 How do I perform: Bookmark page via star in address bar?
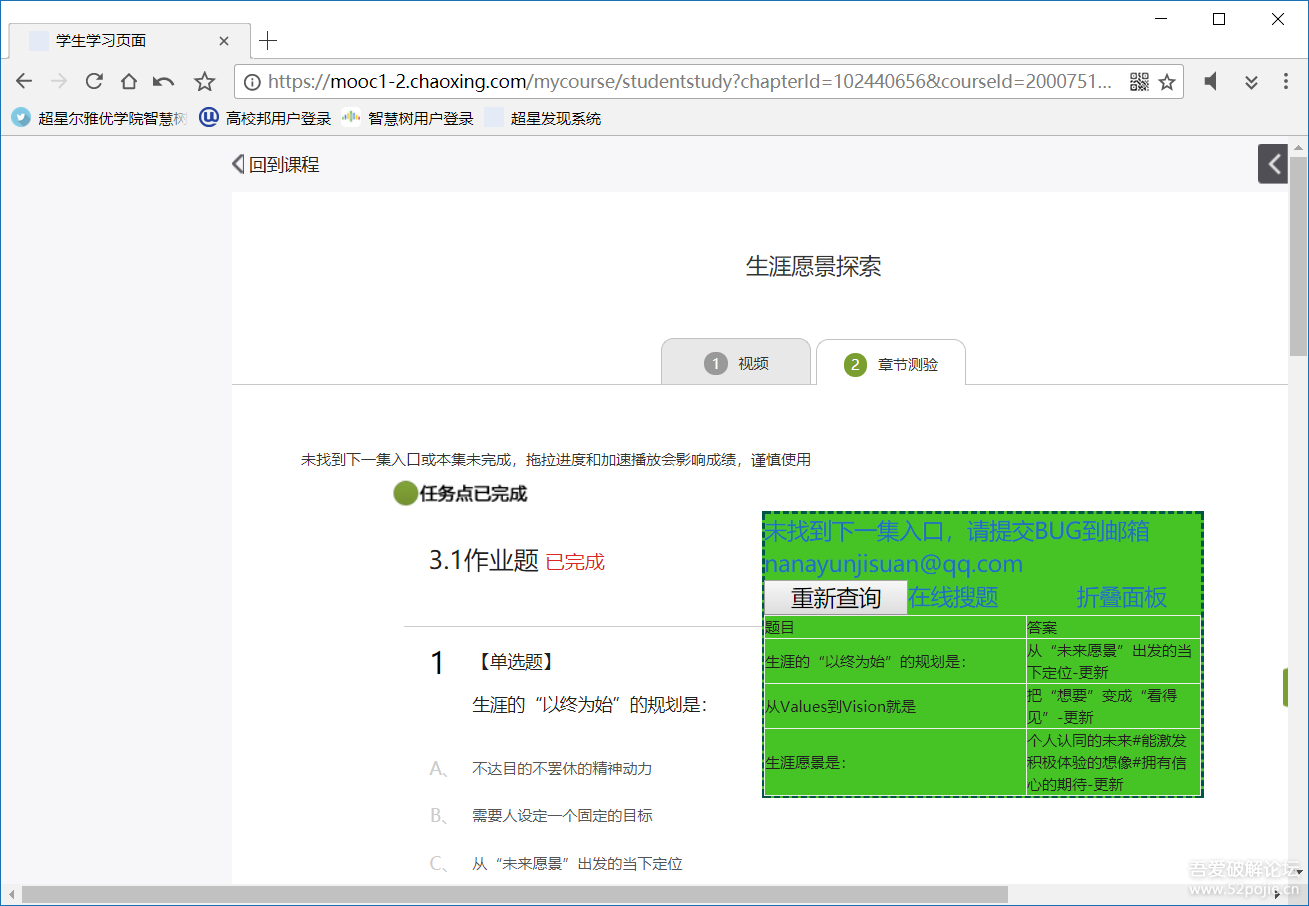pos(1167,82)
